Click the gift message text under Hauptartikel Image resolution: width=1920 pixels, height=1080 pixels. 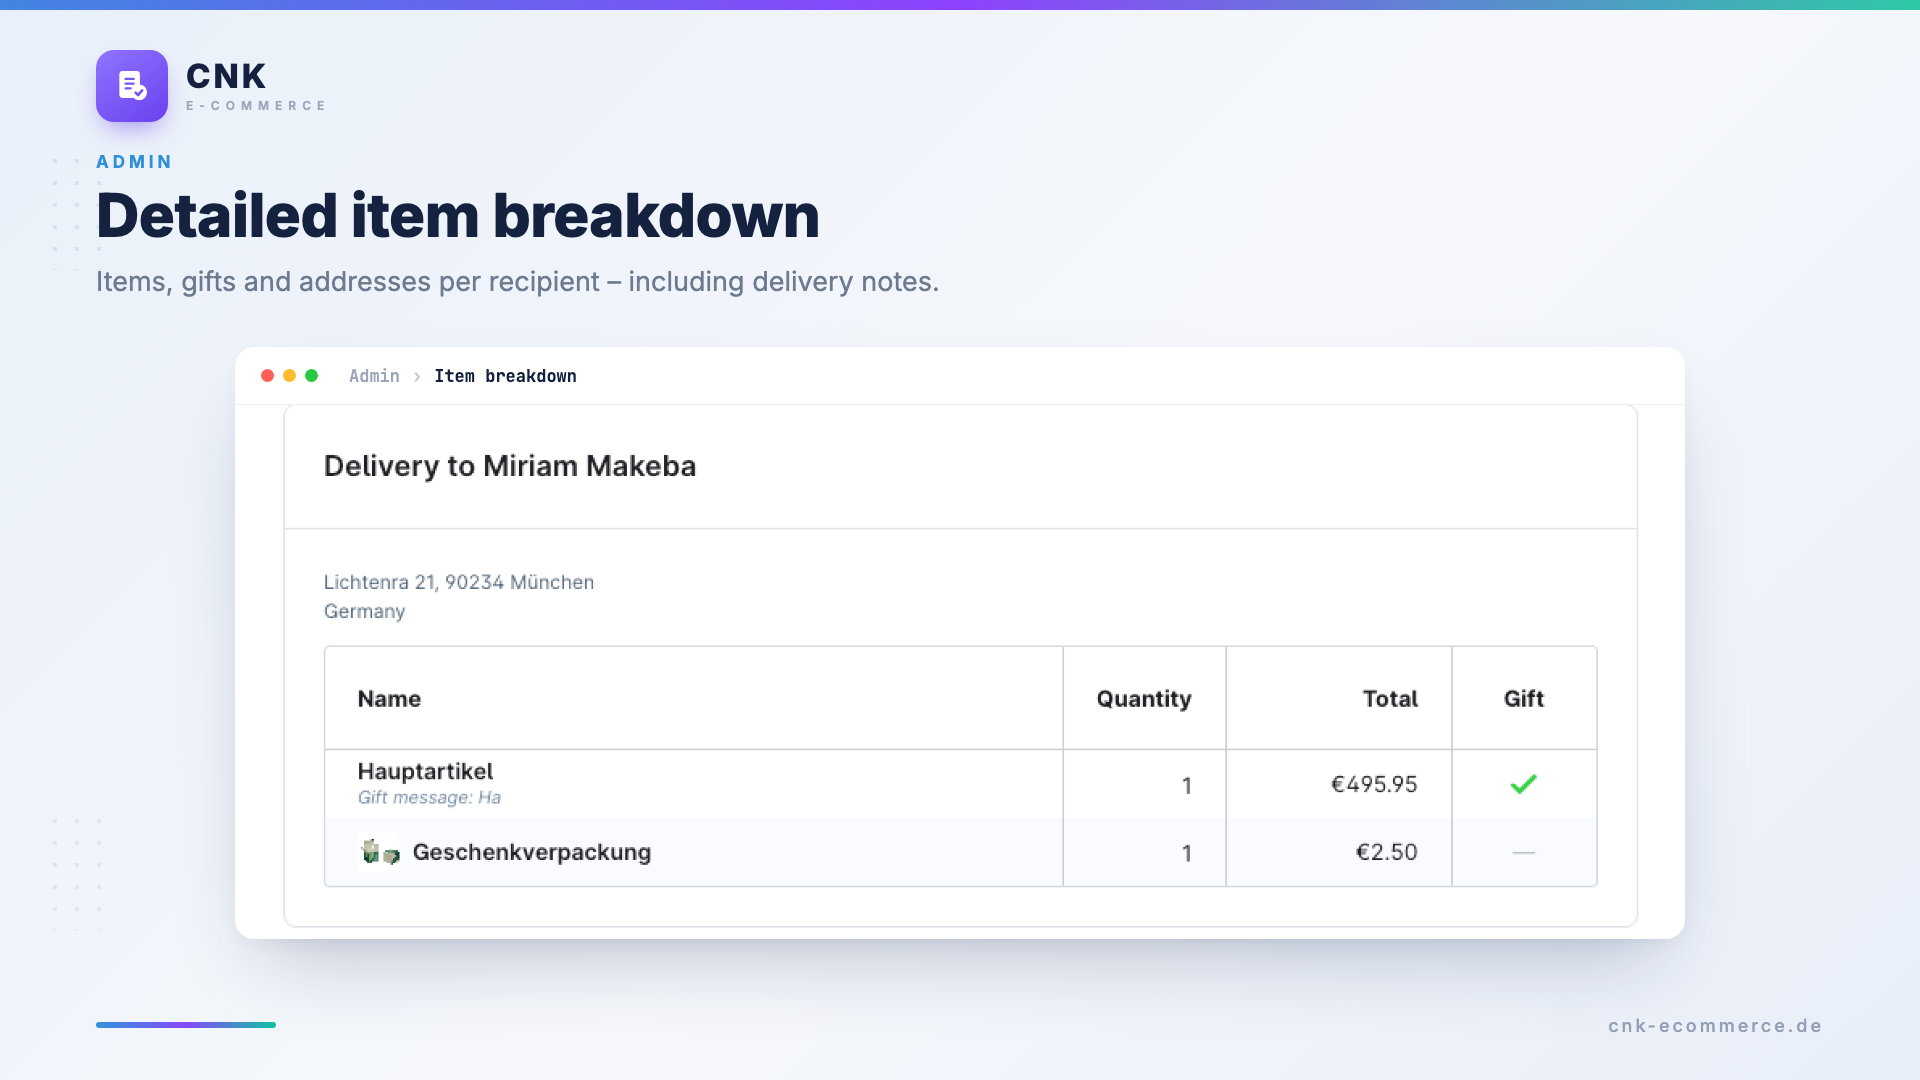[429, 797]
